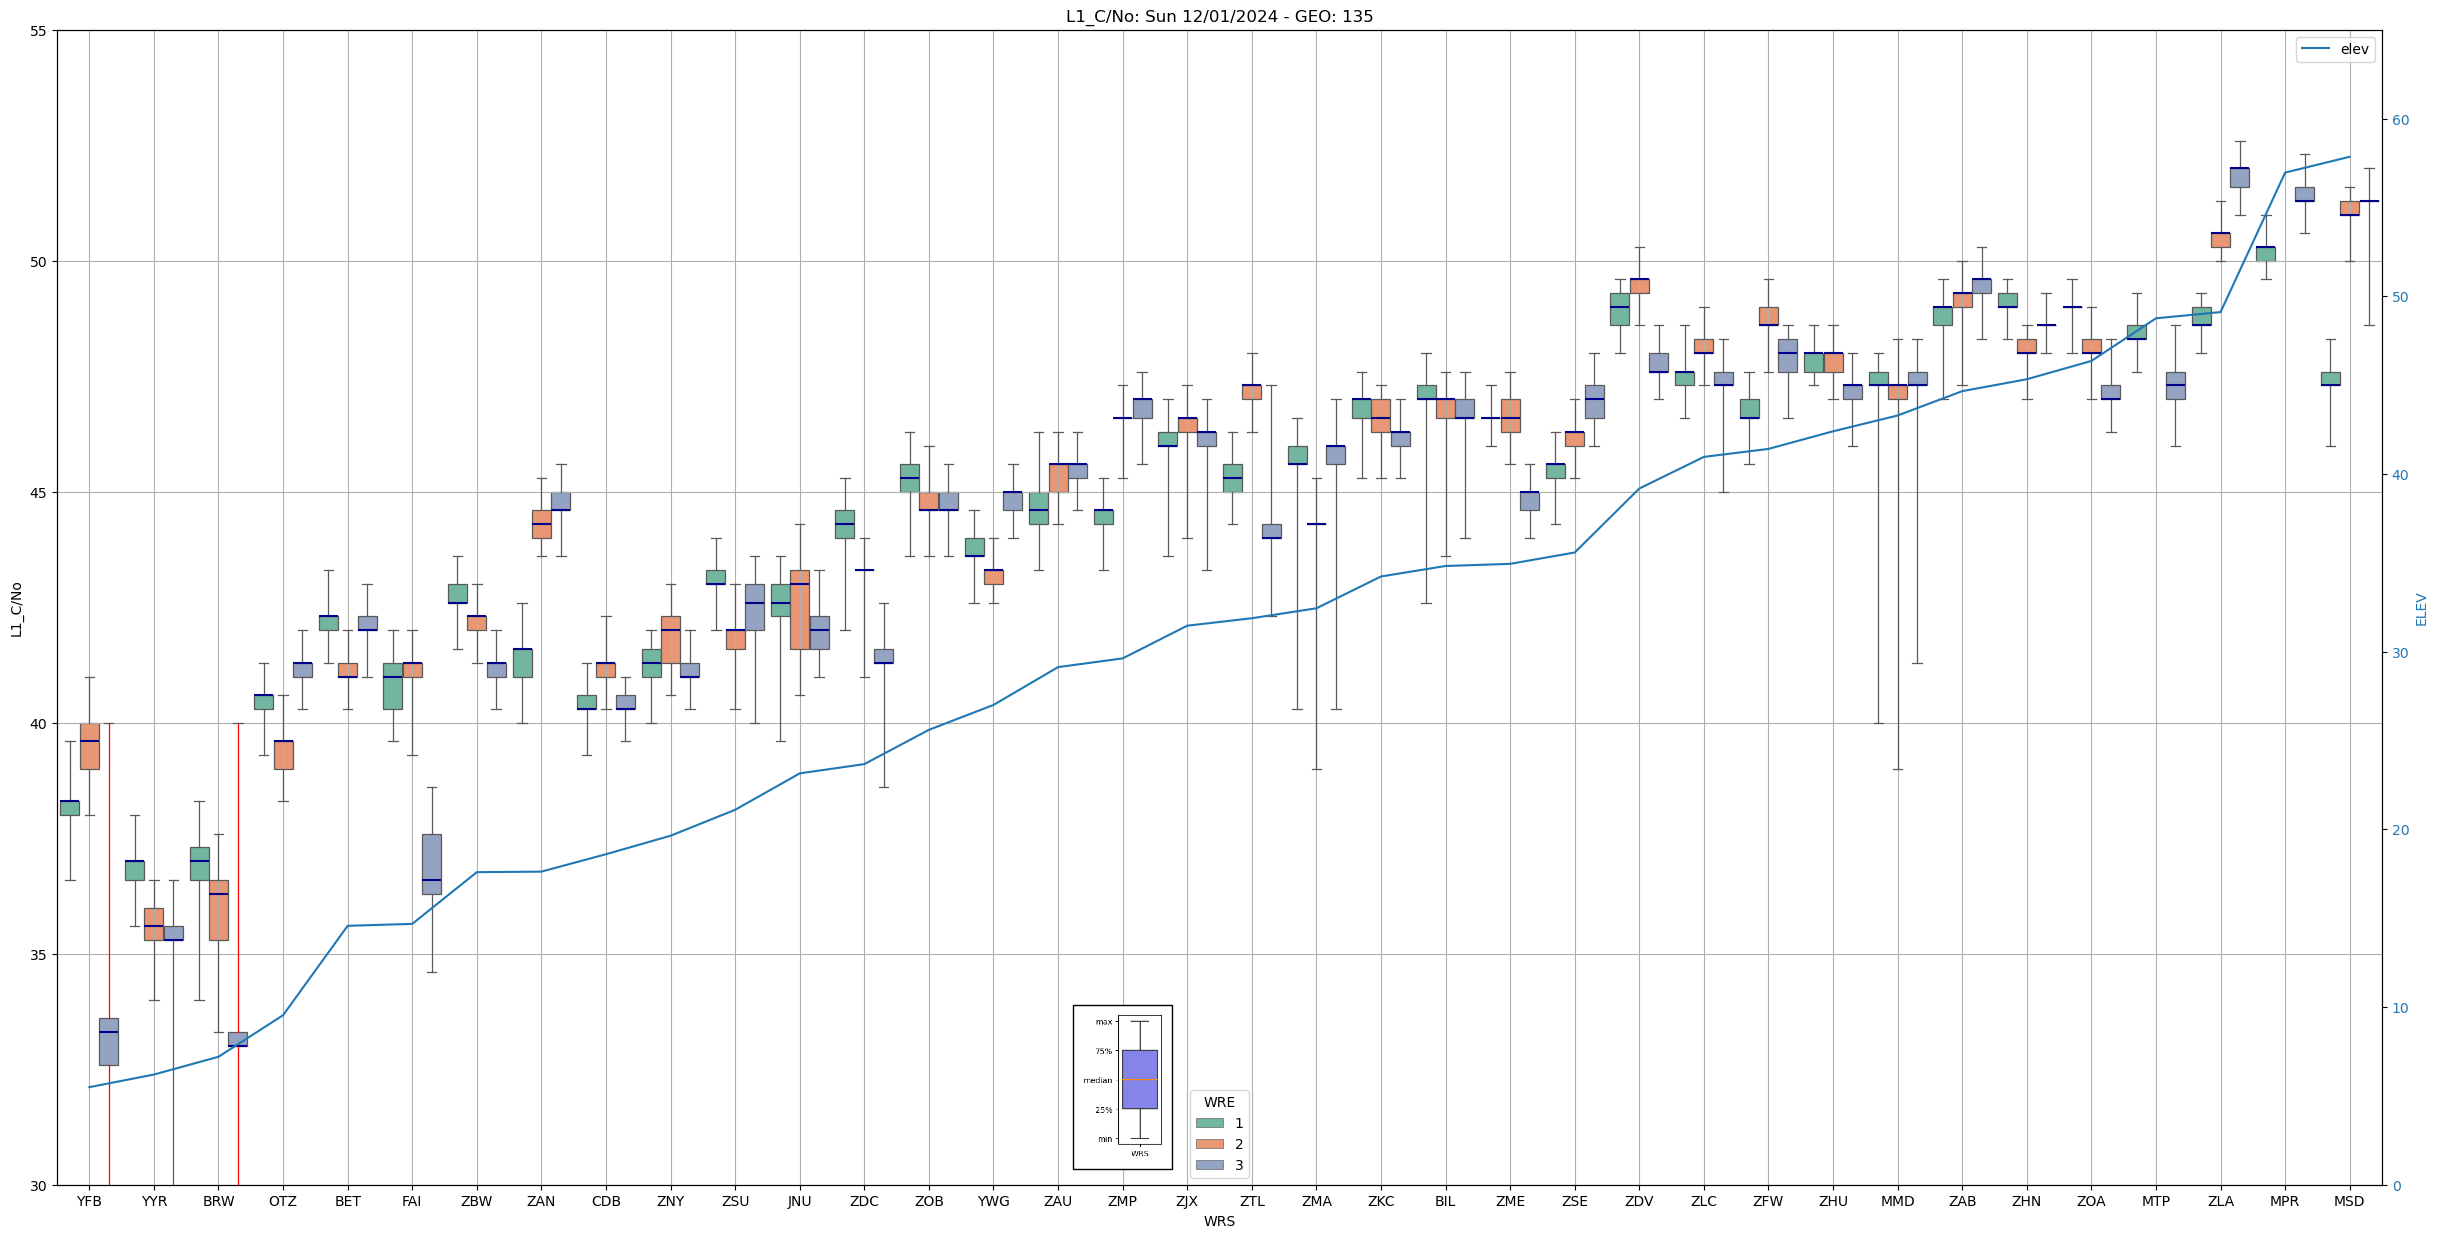Click the WRS x-axis title

click(1219, 1221)
